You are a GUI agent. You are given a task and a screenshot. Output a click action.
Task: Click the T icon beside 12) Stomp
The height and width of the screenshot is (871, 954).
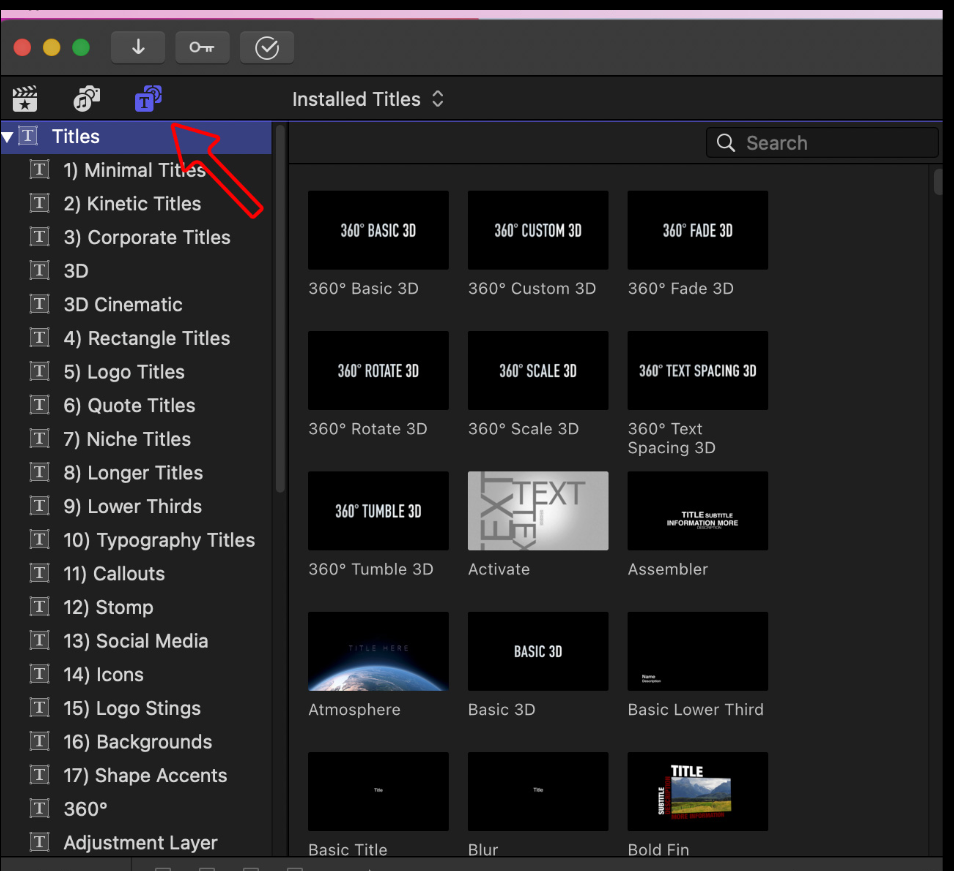pyautogui.click(x=40, y=606)
